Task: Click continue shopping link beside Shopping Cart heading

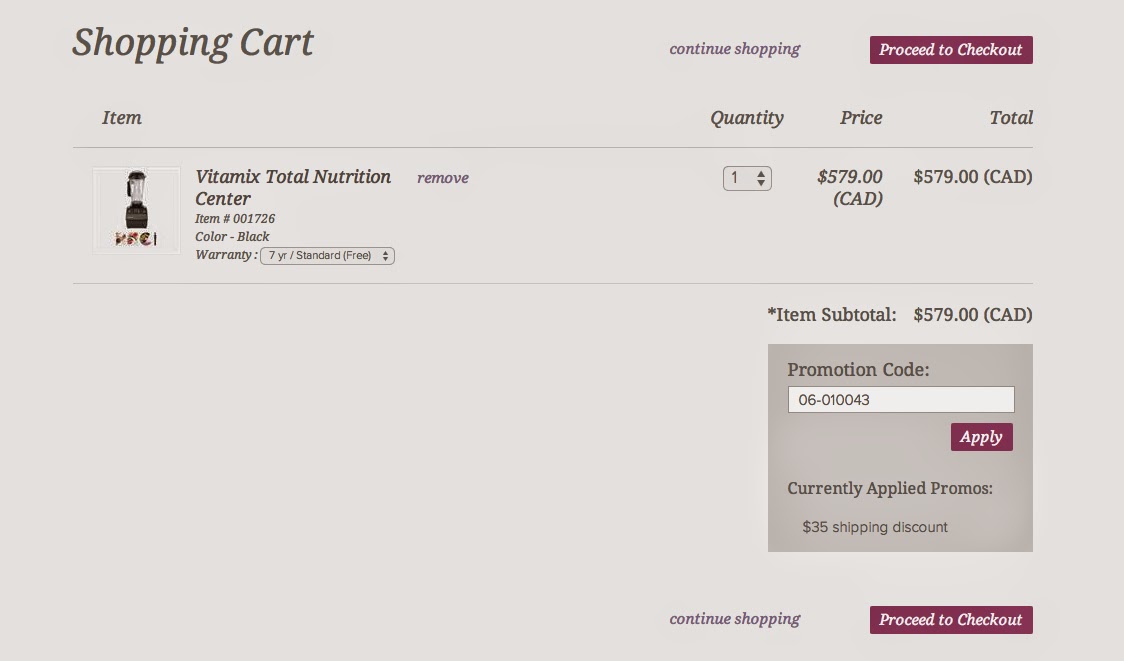Action: (x=735, y=49)
